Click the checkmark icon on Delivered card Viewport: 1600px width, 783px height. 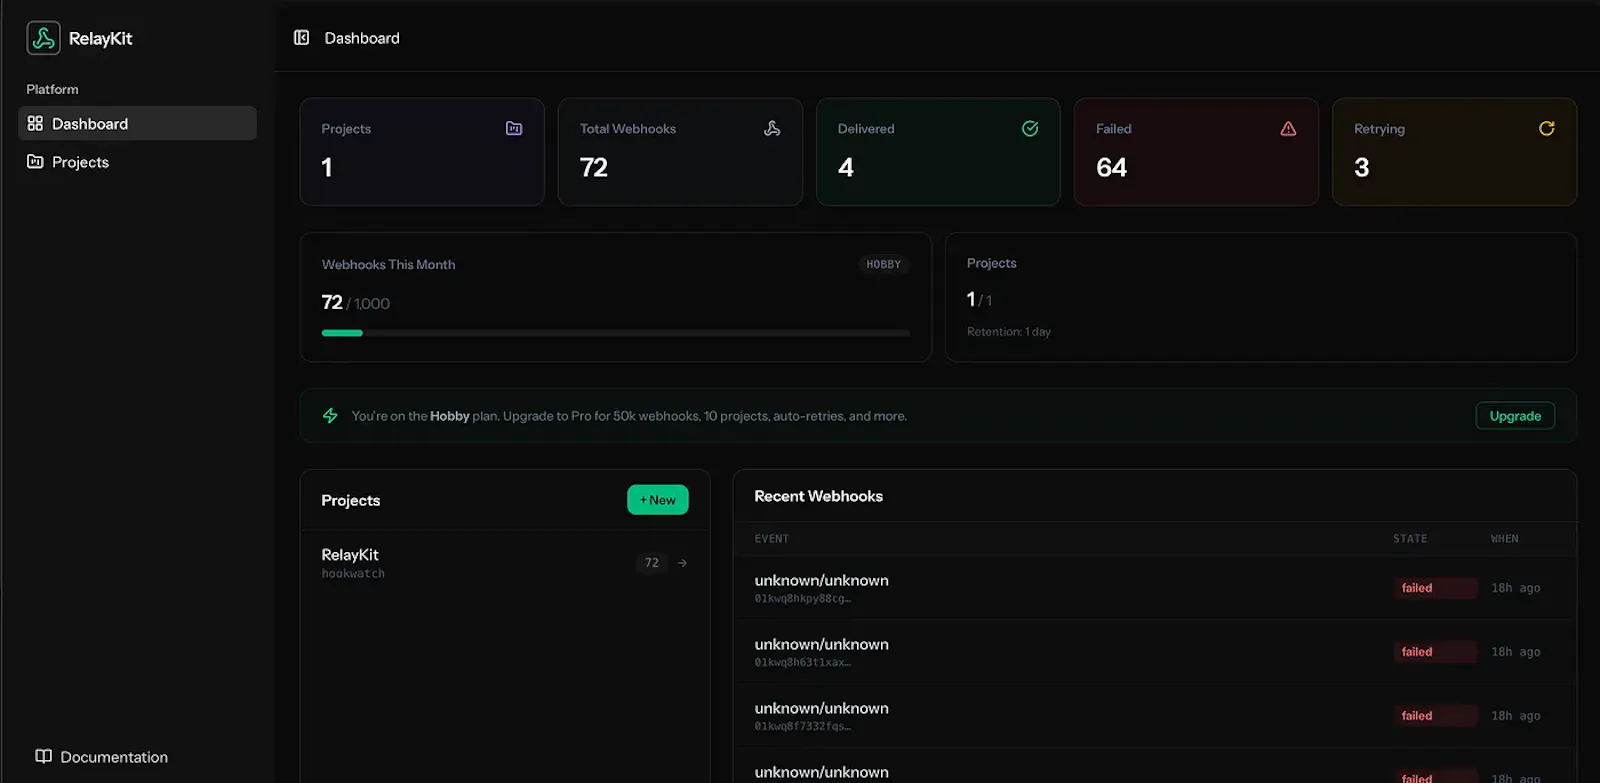[x=1030, y=128]
